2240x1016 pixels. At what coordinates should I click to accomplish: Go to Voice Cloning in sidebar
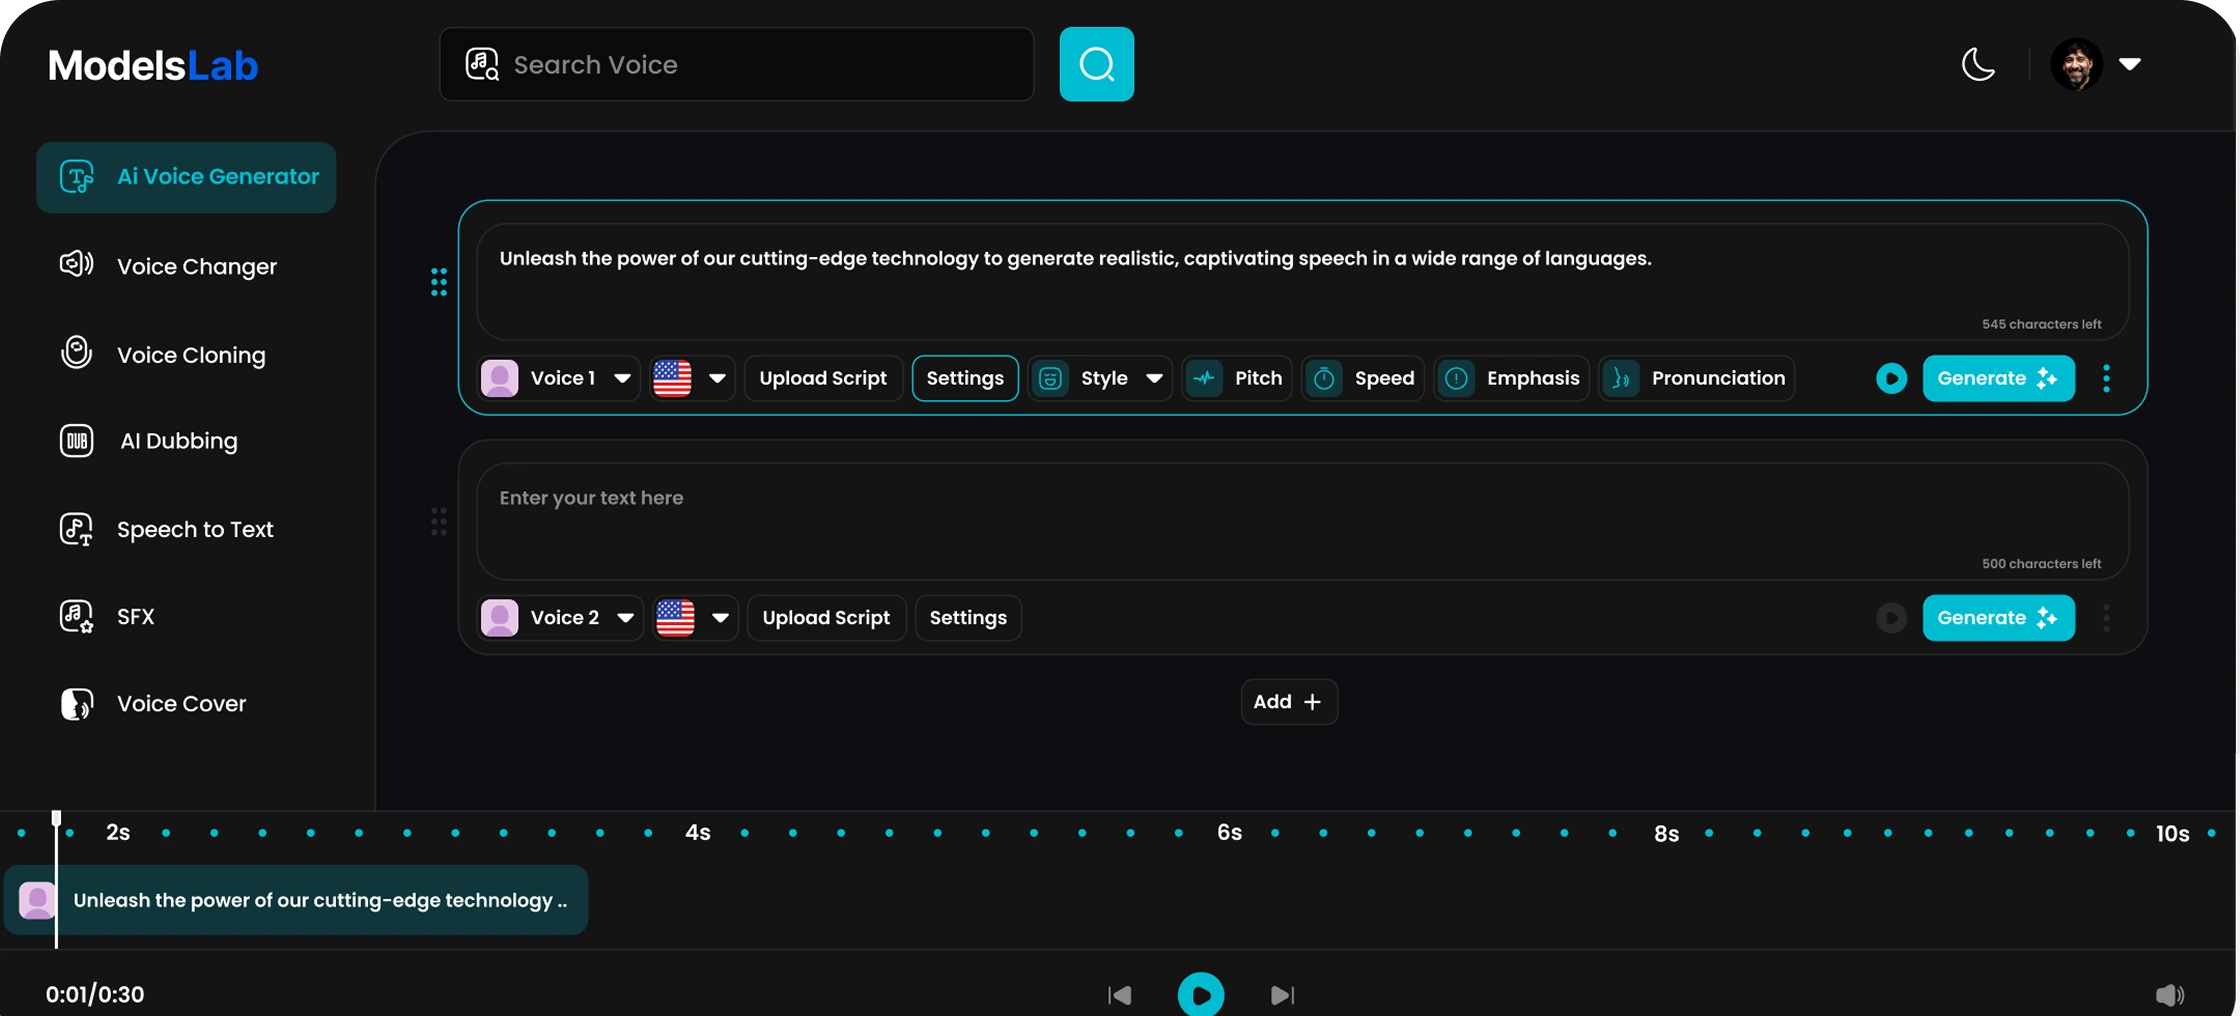190,355
